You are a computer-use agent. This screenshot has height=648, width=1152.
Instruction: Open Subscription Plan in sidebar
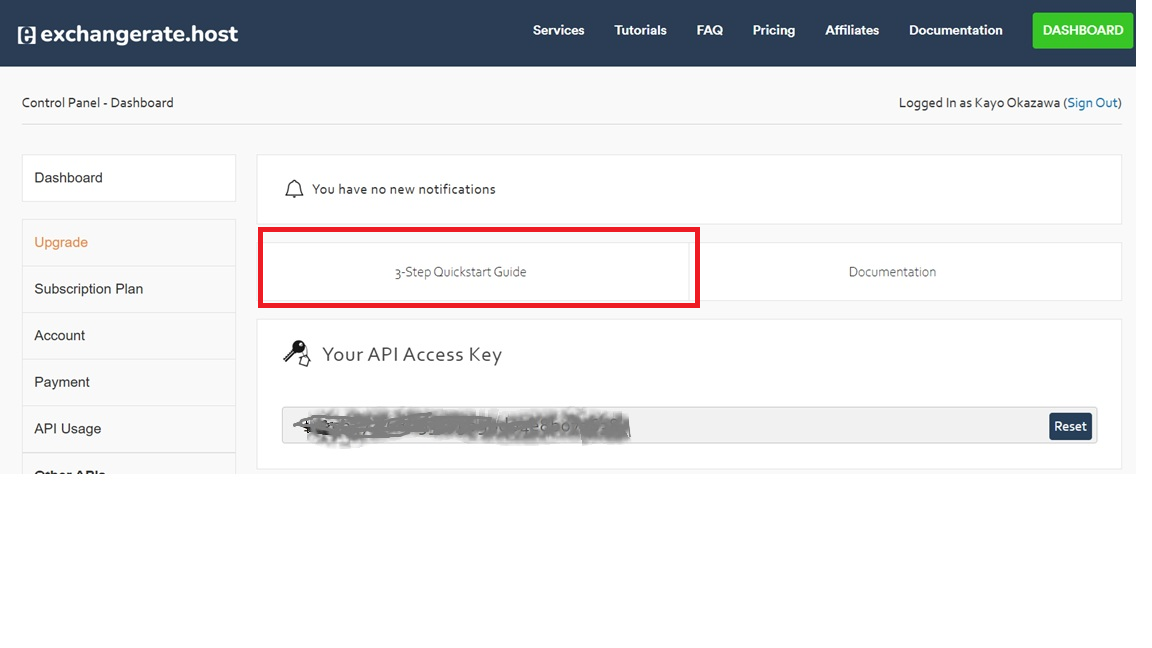129,289
